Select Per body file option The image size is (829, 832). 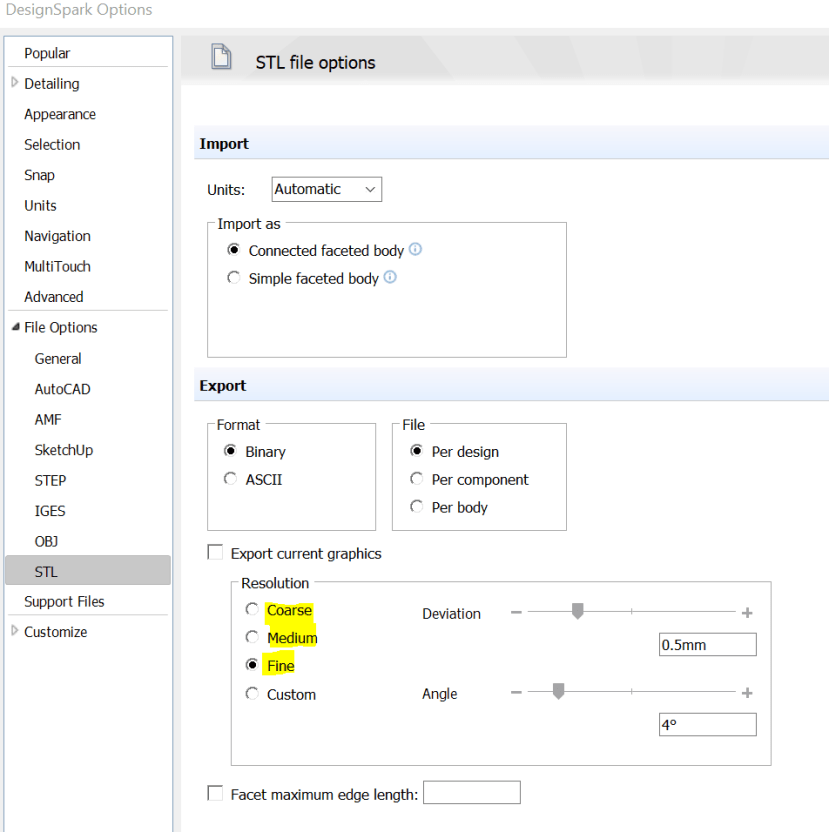click(417, 506)
